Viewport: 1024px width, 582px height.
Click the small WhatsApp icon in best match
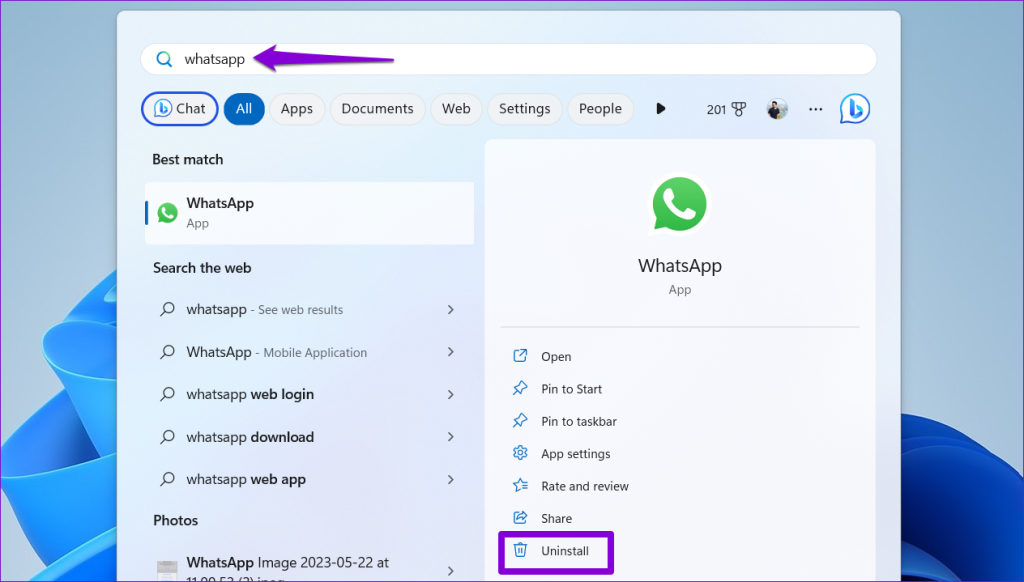click(x=167, y=213)
